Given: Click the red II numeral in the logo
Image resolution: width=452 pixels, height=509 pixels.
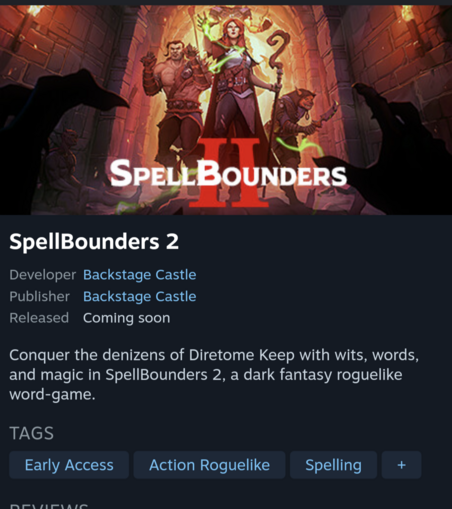Looking at the screenshot, I should [x=229, y=173].
